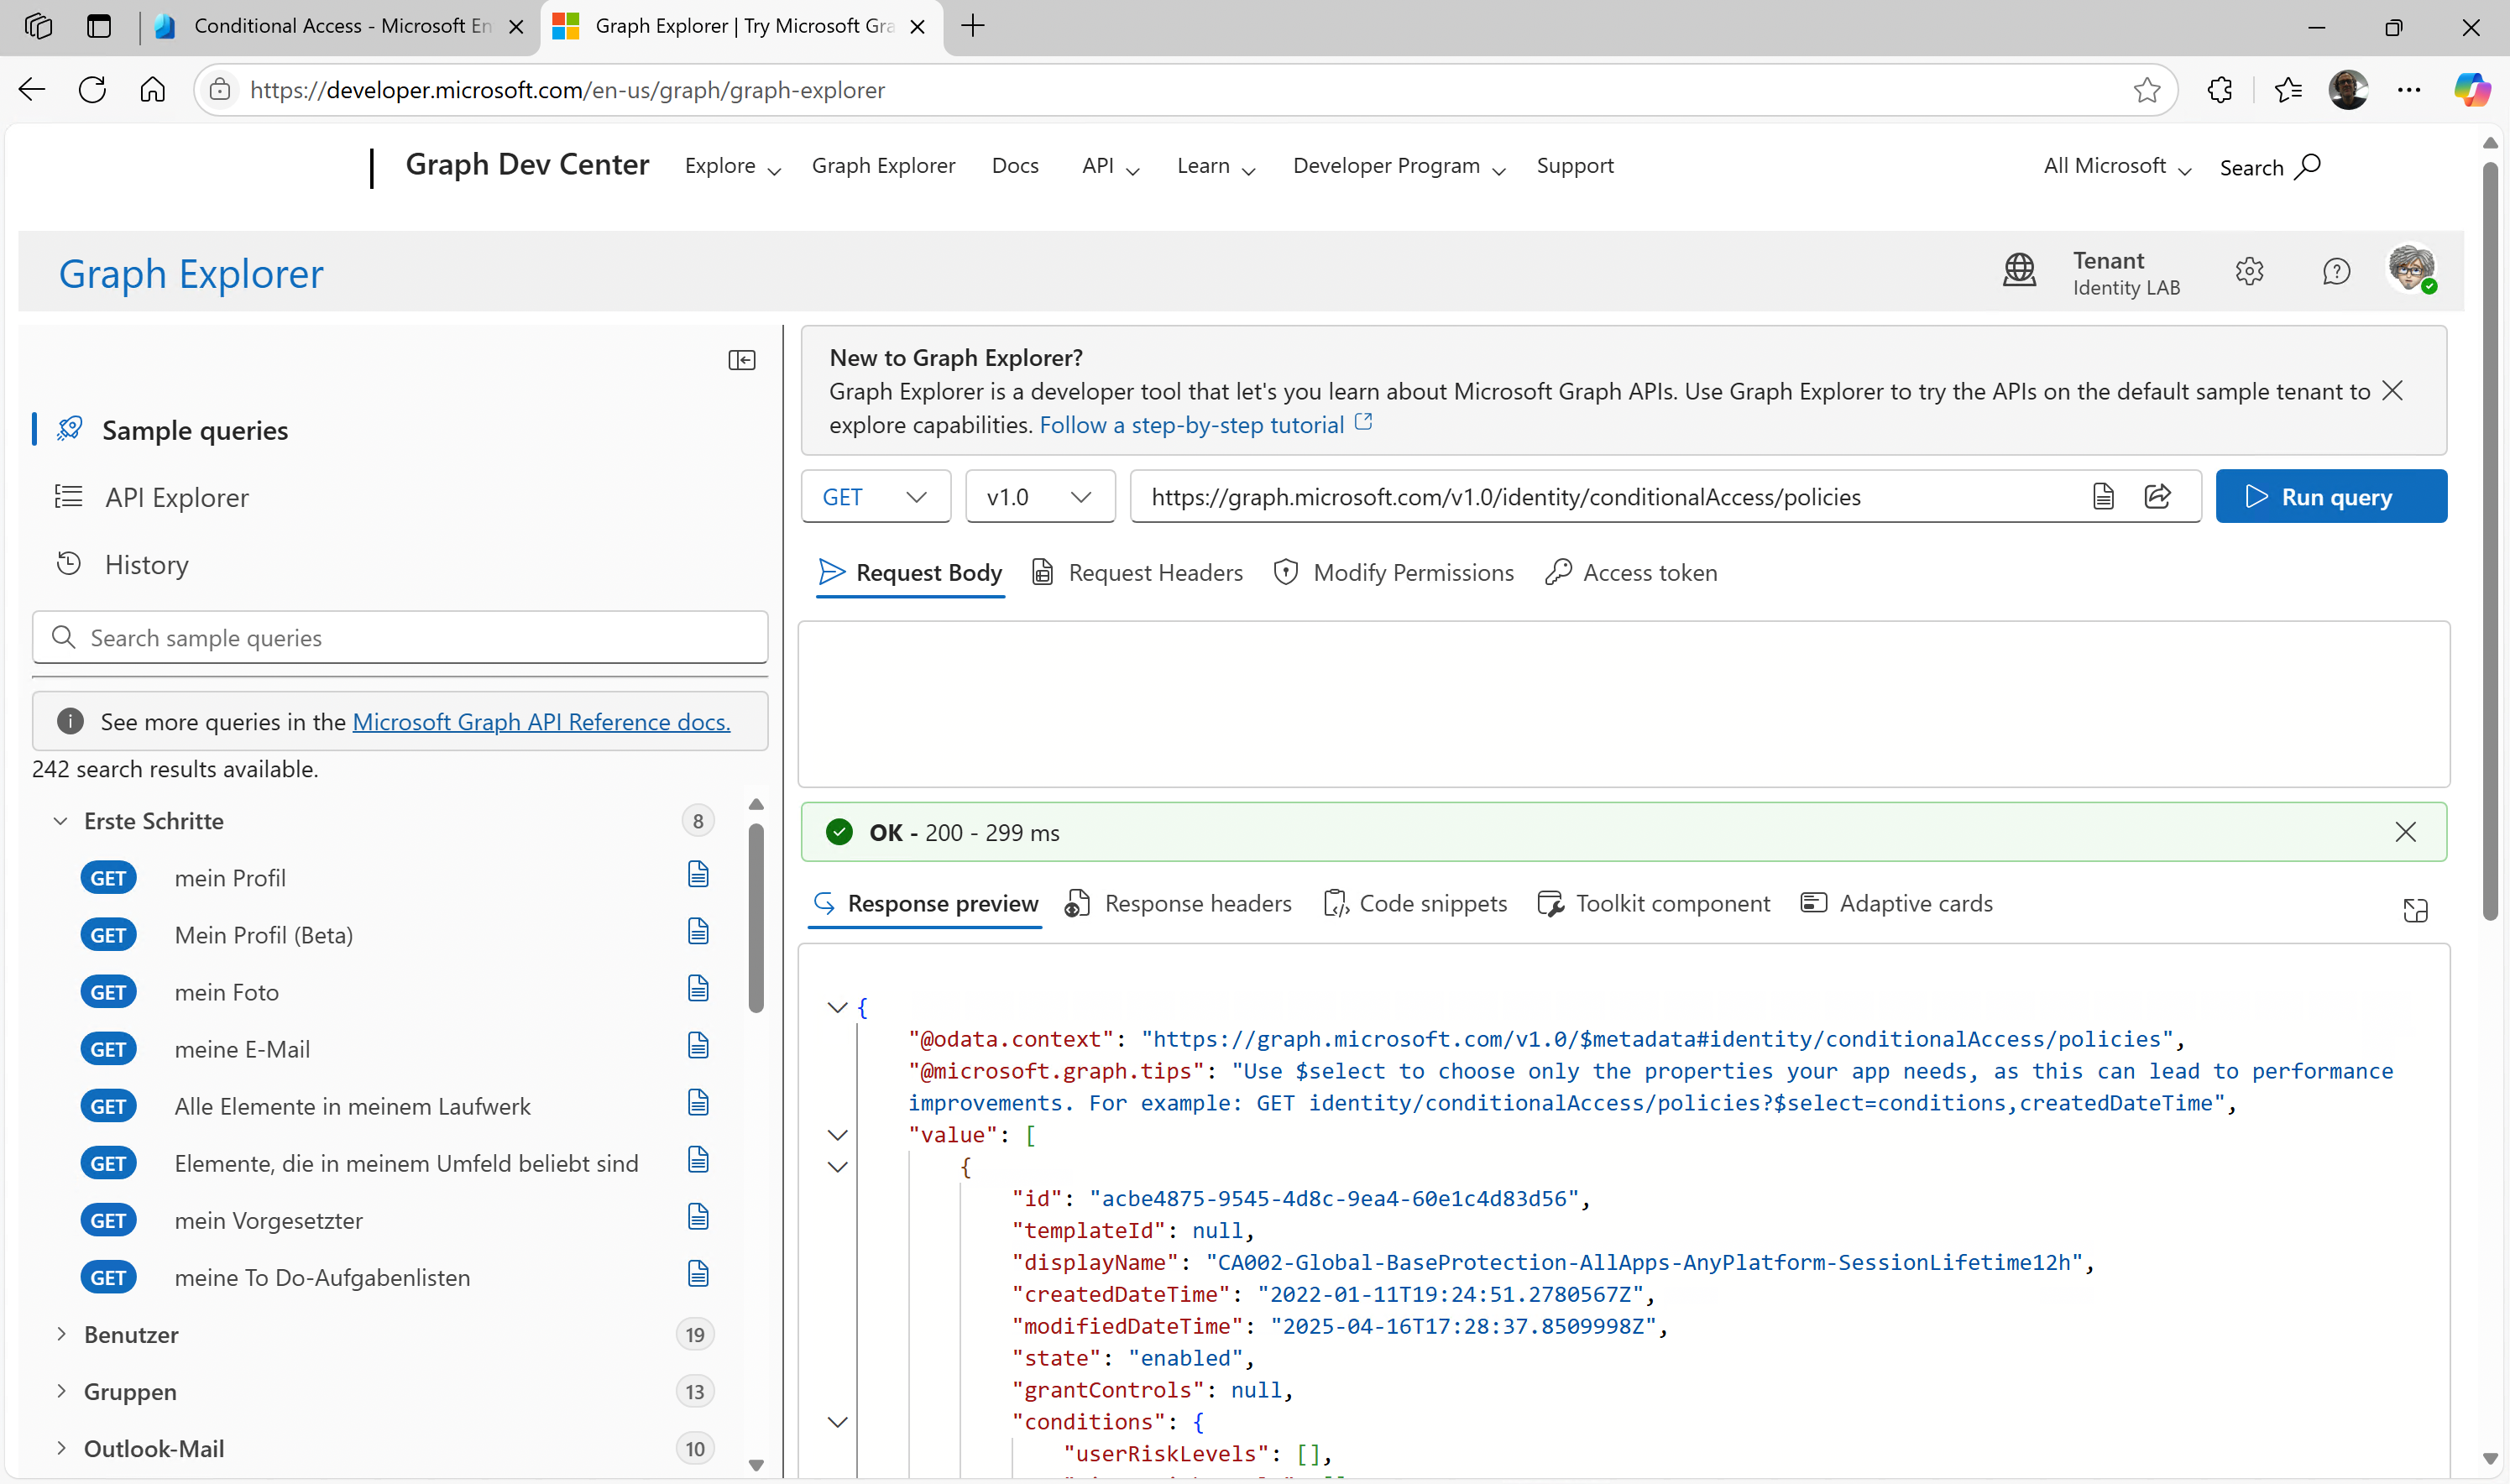Open the All Microsoft menu
Screen dimensions: 2510x1484
pyautogui.click(x=2117, y=166)
